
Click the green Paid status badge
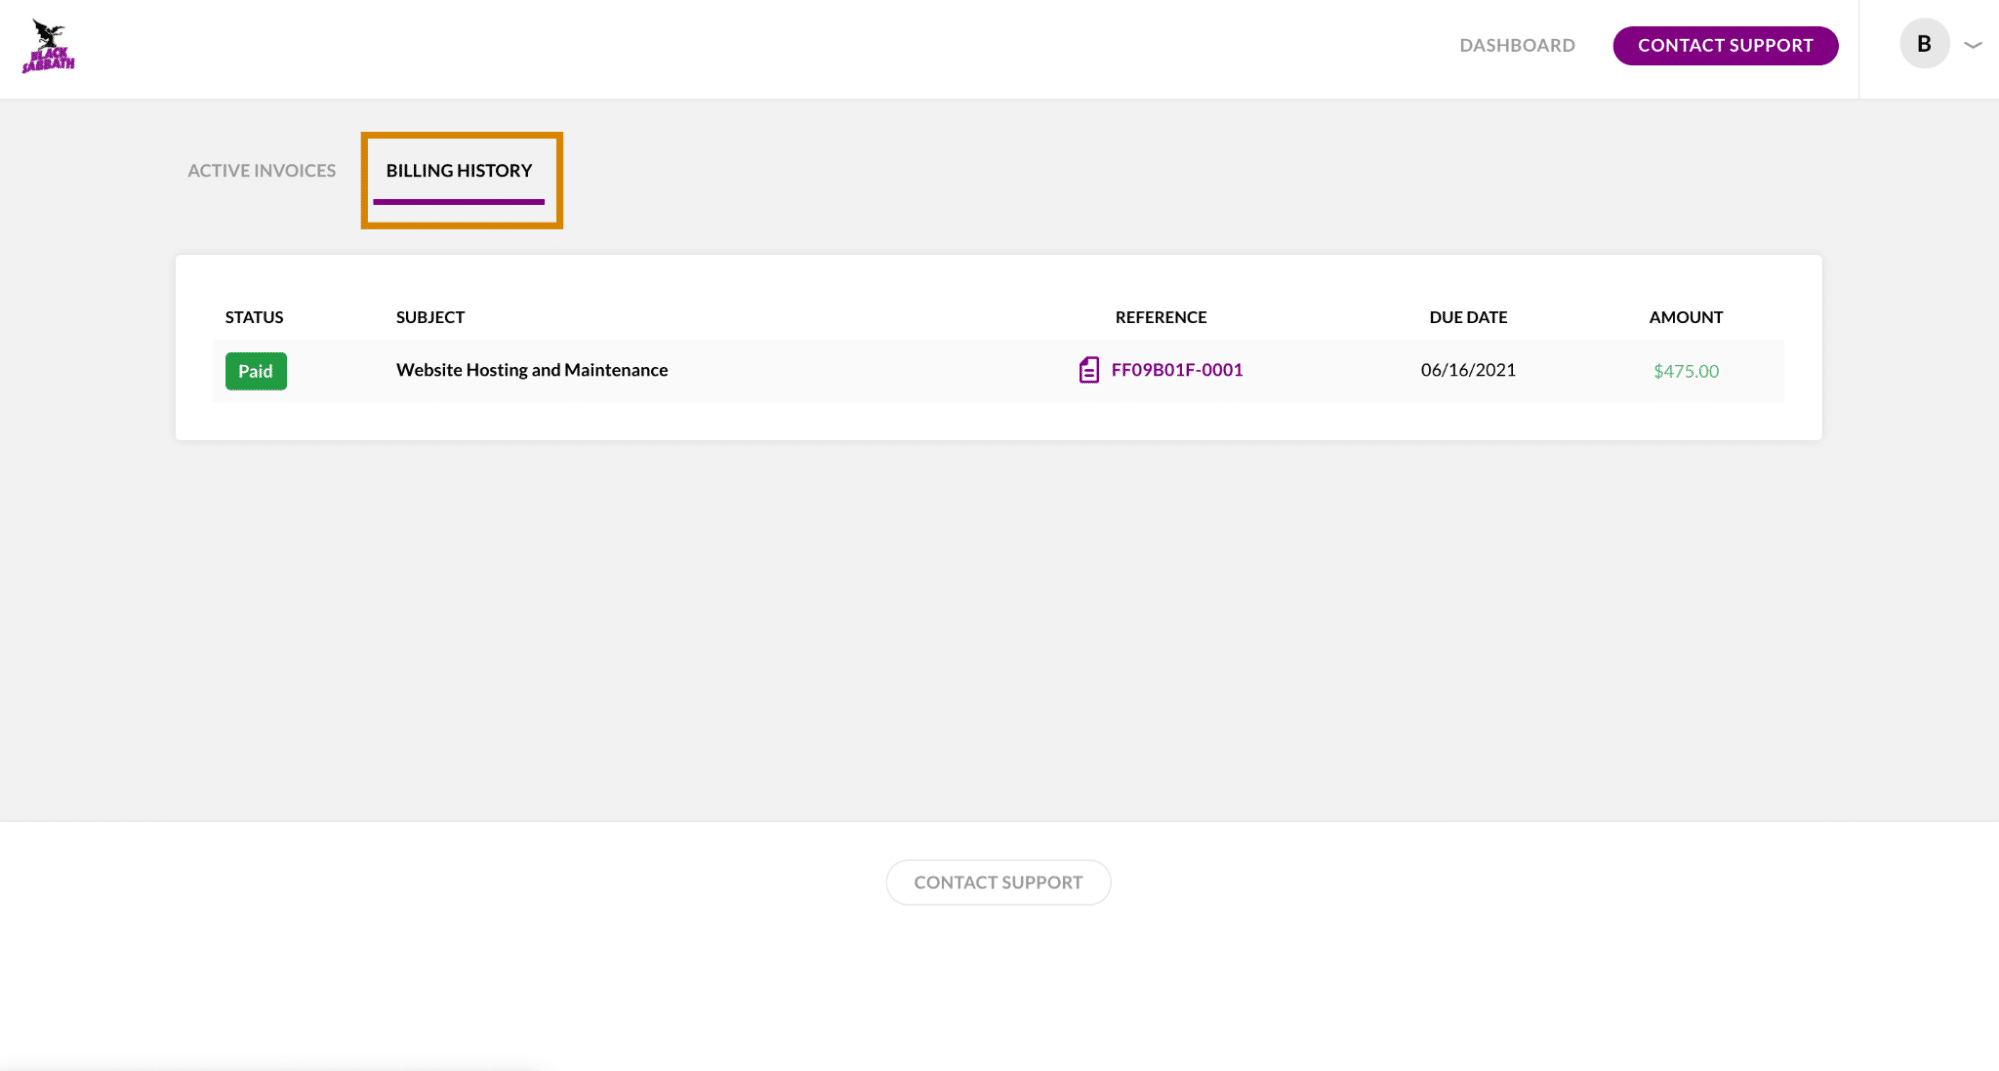coord(256,371)
